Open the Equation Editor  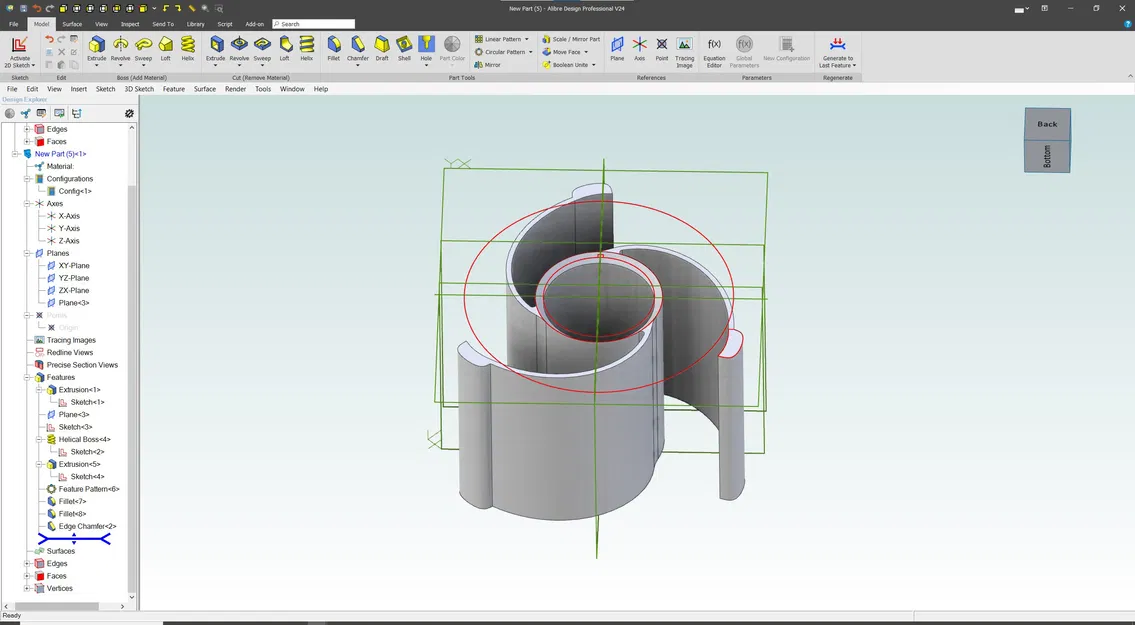click(714, 45)
